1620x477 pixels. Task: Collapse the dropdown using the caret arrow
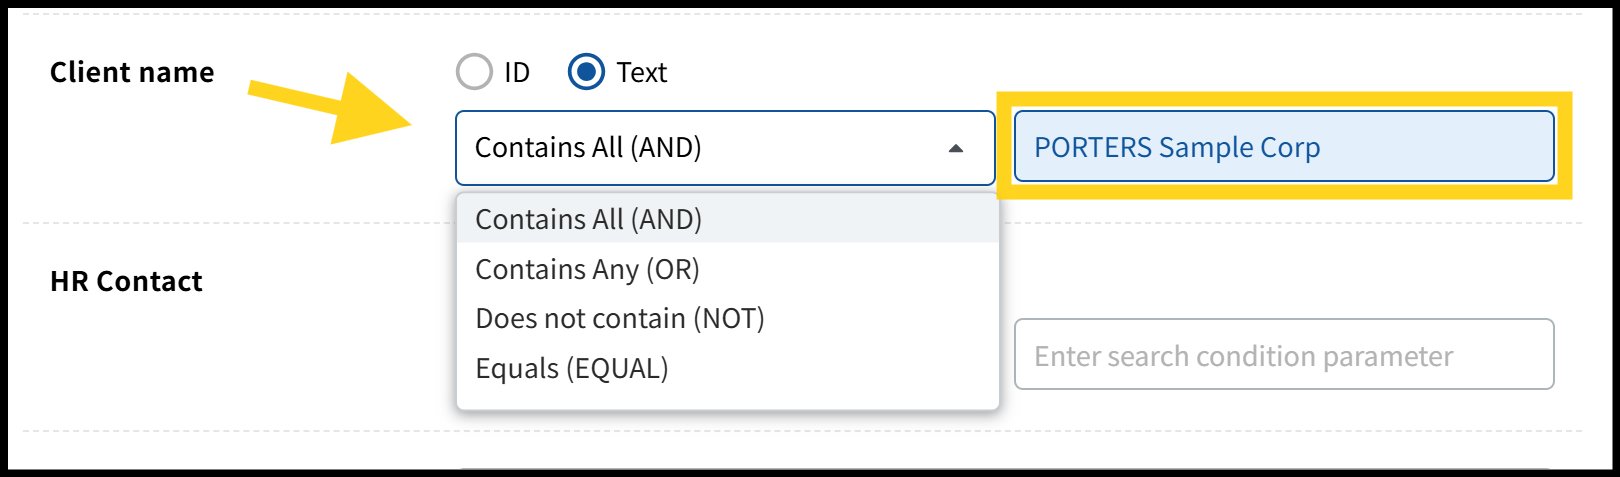[956, 148]
